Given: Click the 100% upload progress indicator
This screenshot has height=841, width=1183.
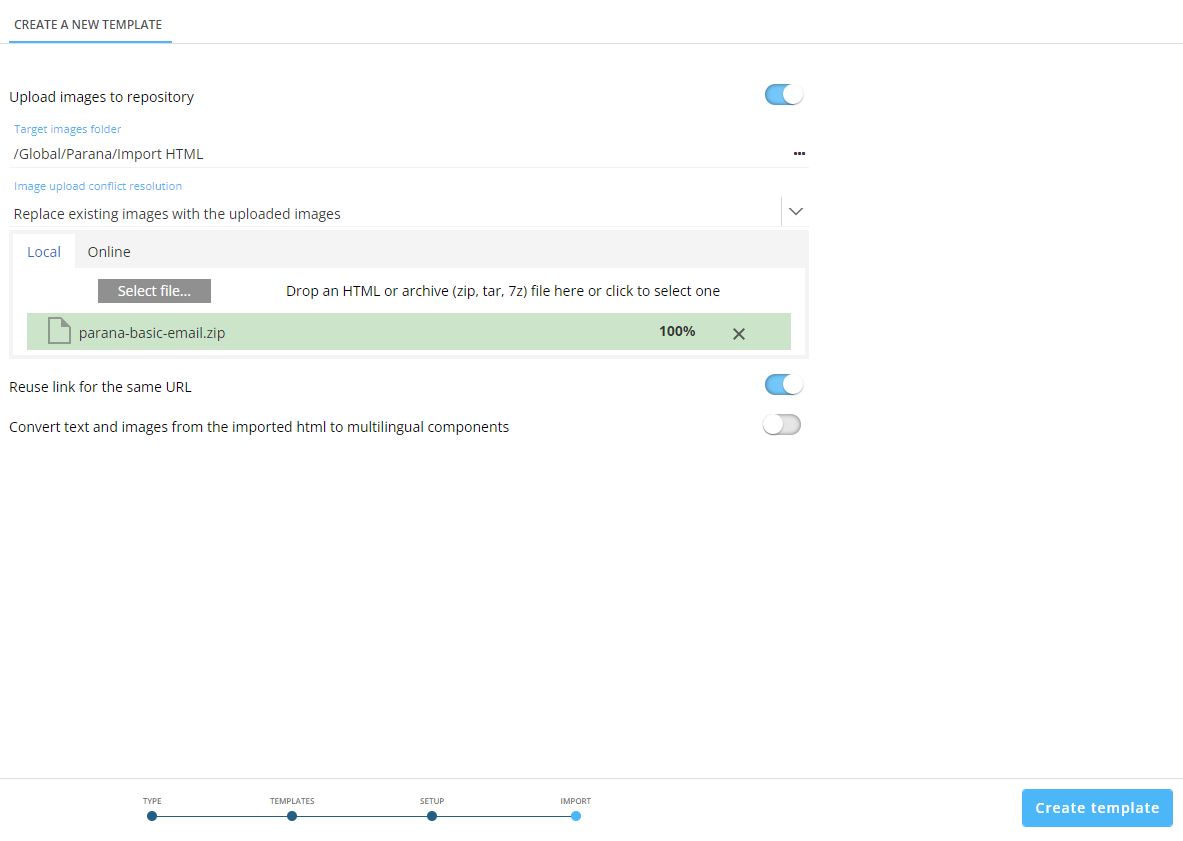Looking at the screenshot, I should point(677,332).
